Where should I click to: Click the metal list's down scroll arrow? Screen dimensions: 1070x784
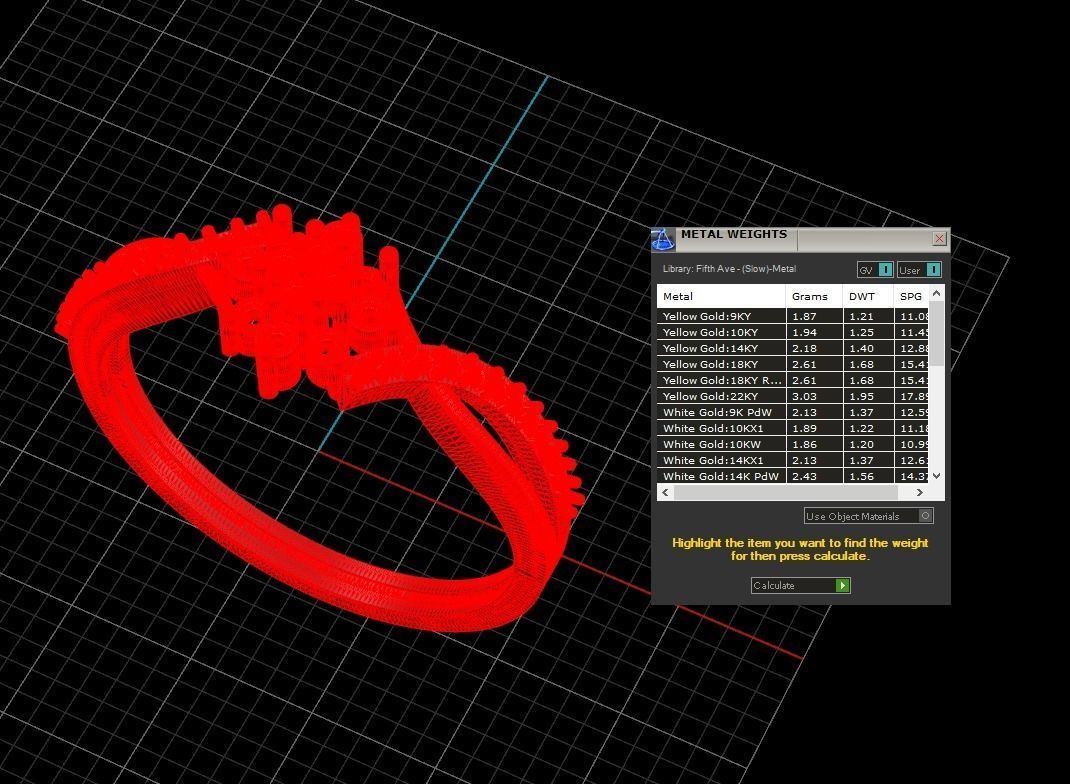coord(937,476)
